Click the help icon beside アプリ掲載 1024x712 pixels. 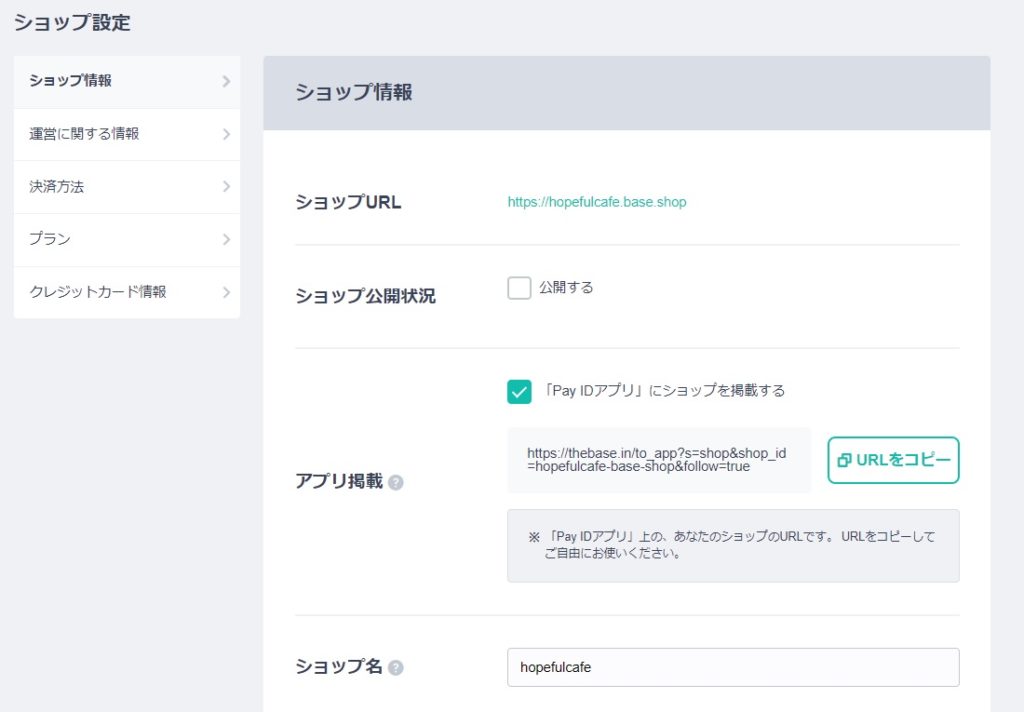(x=396, y=483)
